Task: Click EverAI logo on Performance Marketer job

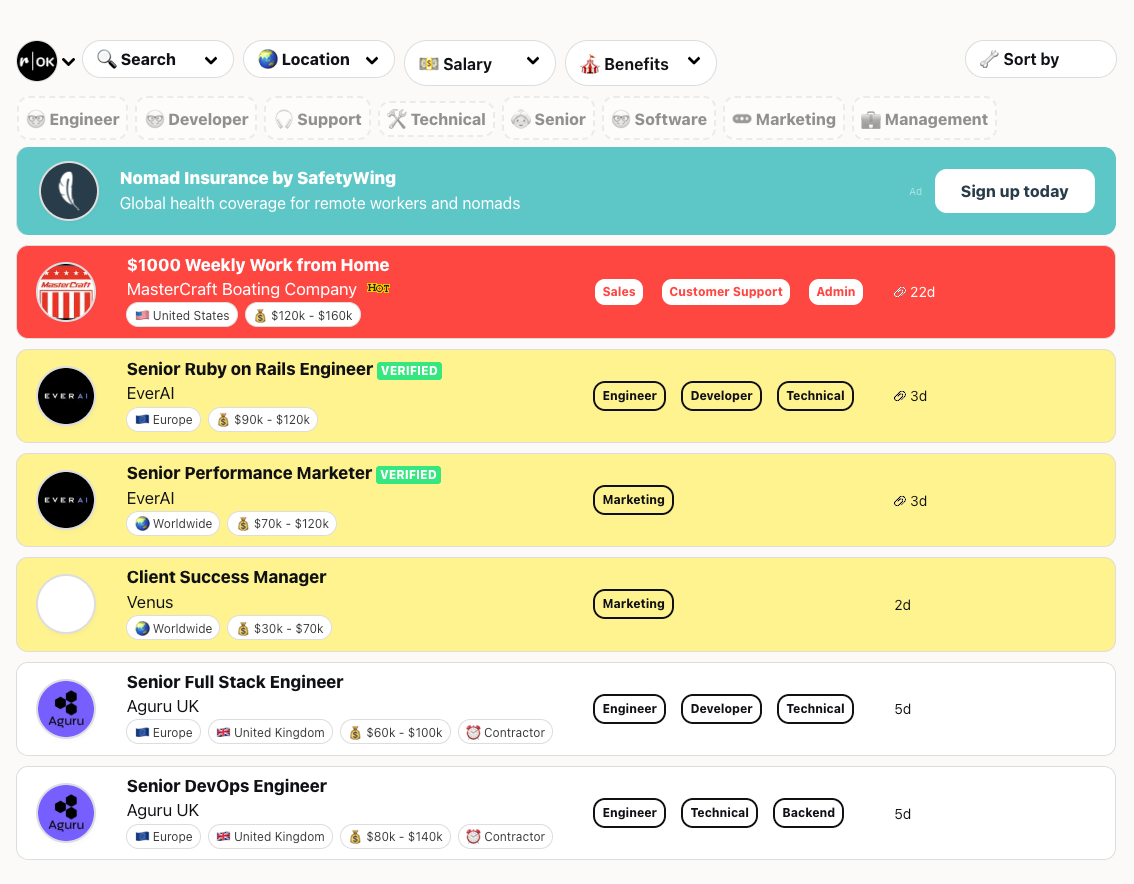Action: coord(66,500)
